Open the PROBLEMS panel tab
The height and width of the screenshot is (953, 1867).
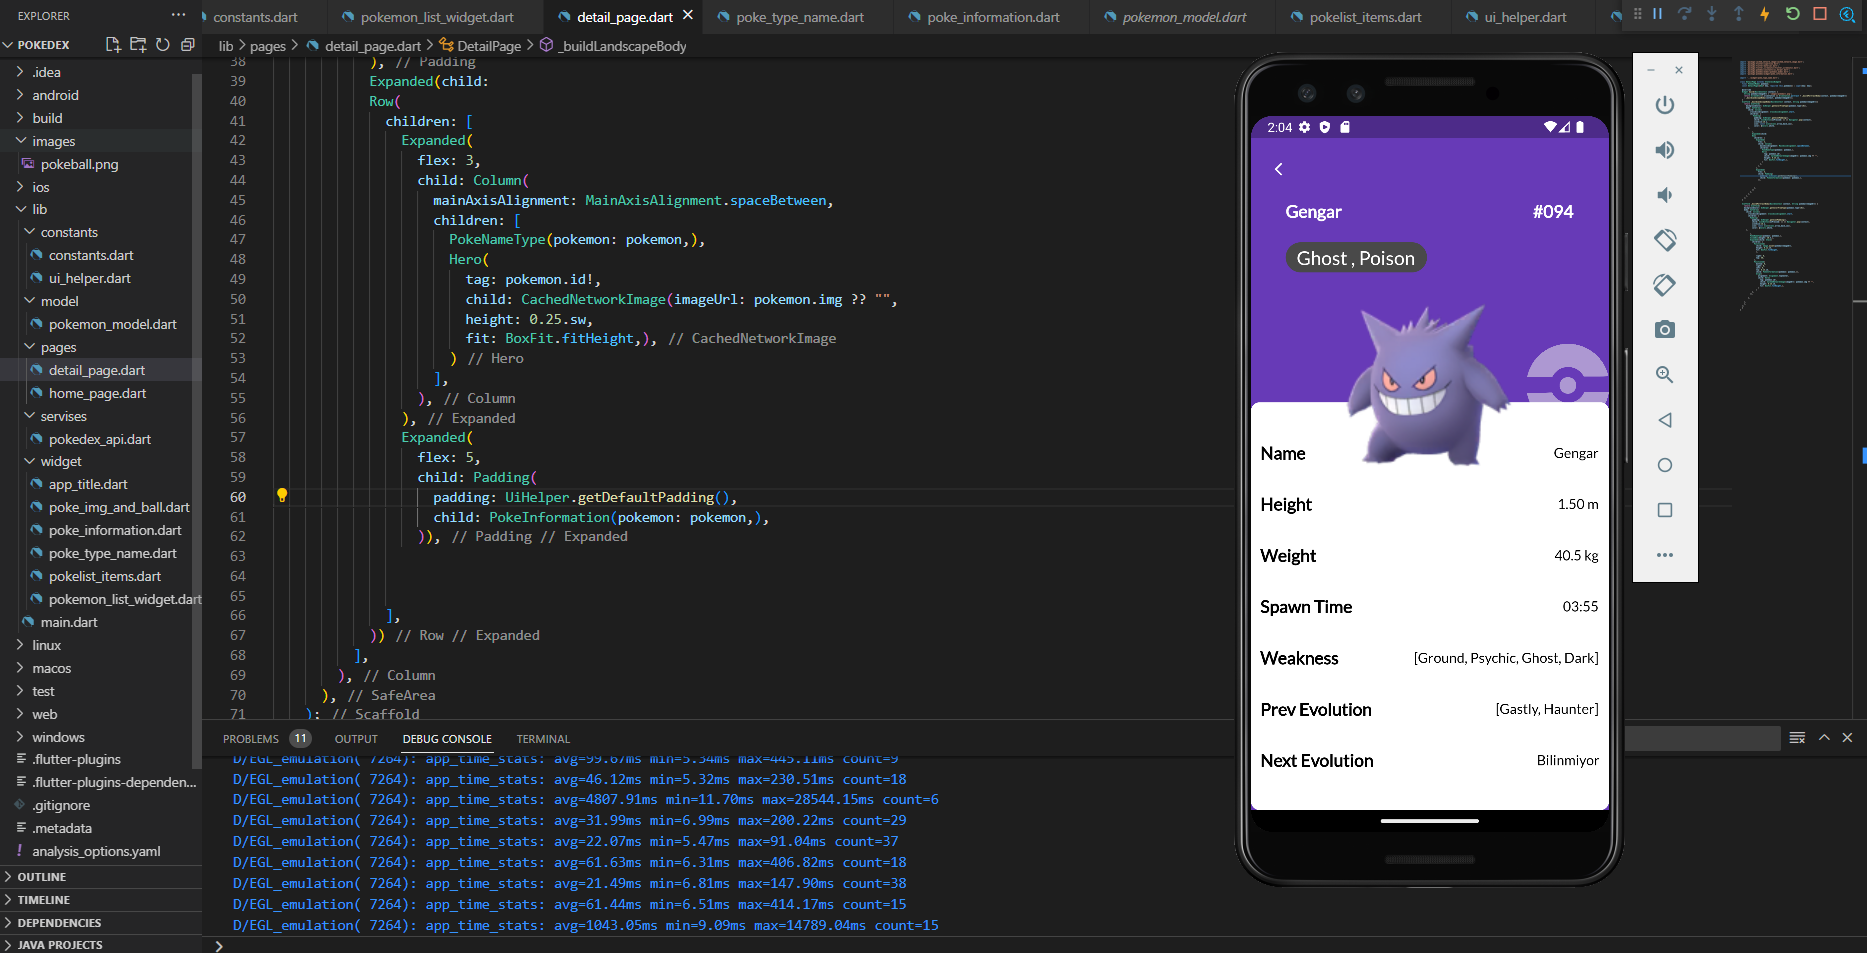[x=251, y=739]
